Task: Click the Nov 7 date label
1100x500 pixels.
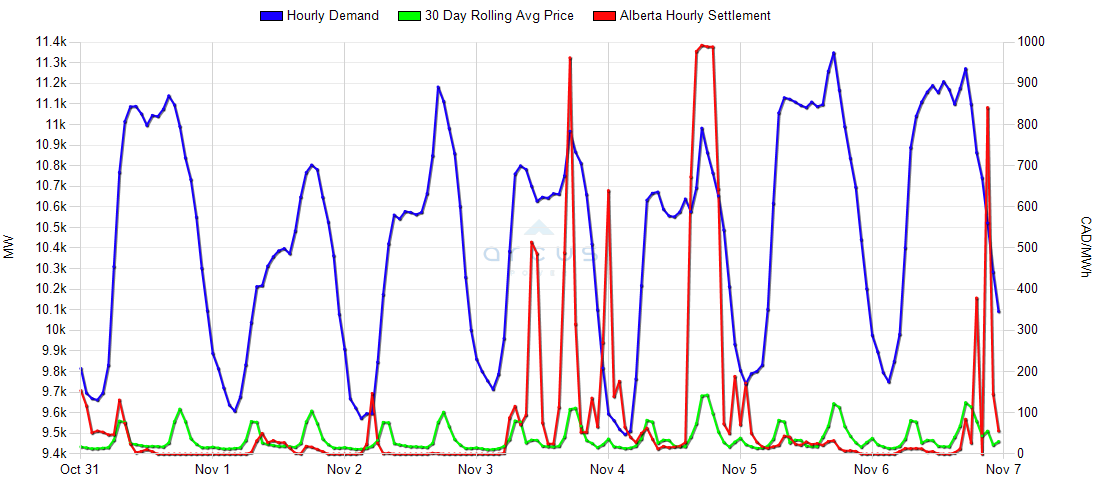Action: [x=1002, y=469]
